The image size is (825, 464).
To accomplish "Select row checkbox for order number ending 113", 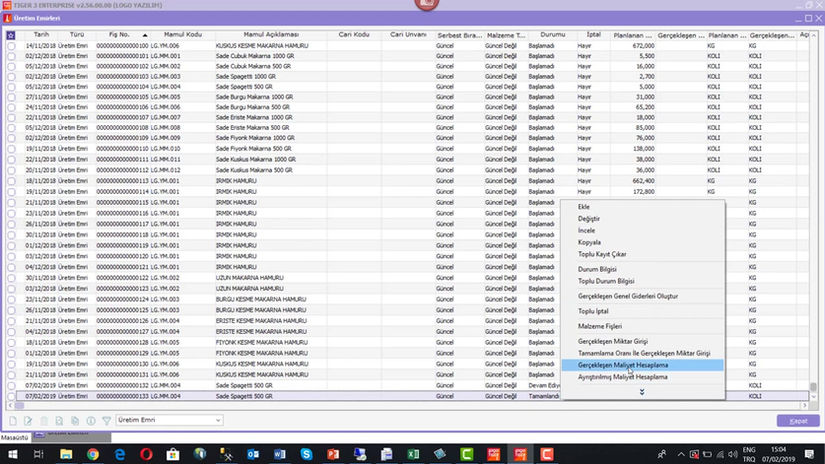I will click(x=11, y=181).
